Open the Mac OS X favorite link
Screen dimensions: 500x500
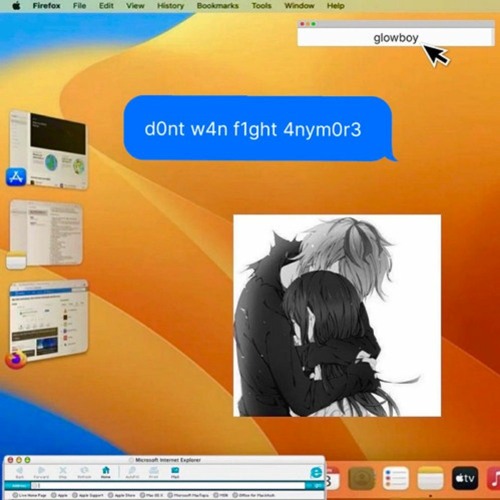point(151,495)
